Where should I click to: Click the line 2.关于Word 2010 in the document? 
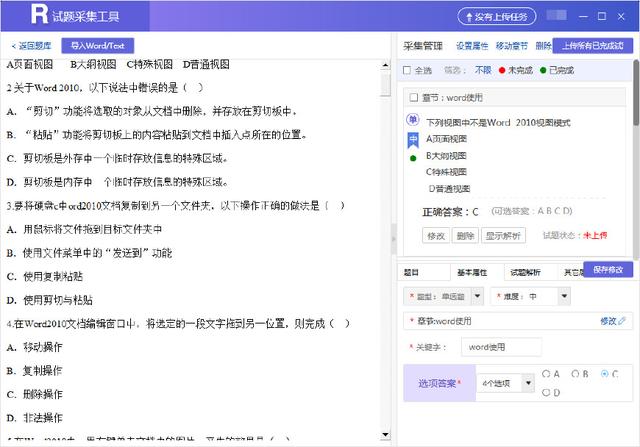point(104,87)
